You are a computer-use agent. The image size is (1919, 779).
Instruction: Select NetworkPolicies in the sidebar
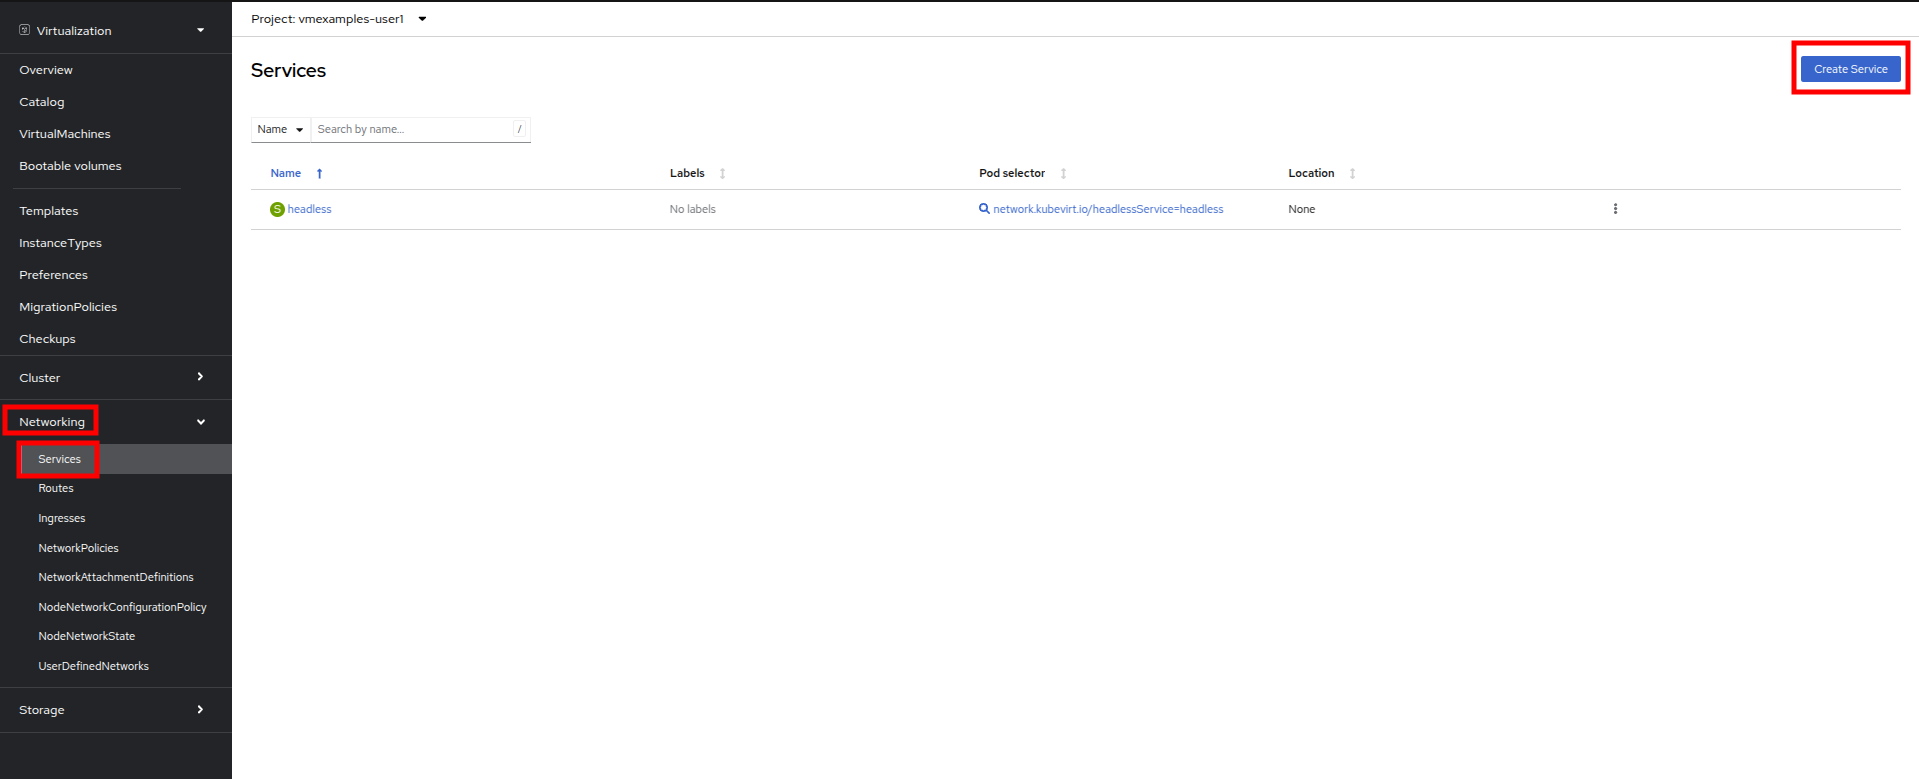(x=78, y=548)
